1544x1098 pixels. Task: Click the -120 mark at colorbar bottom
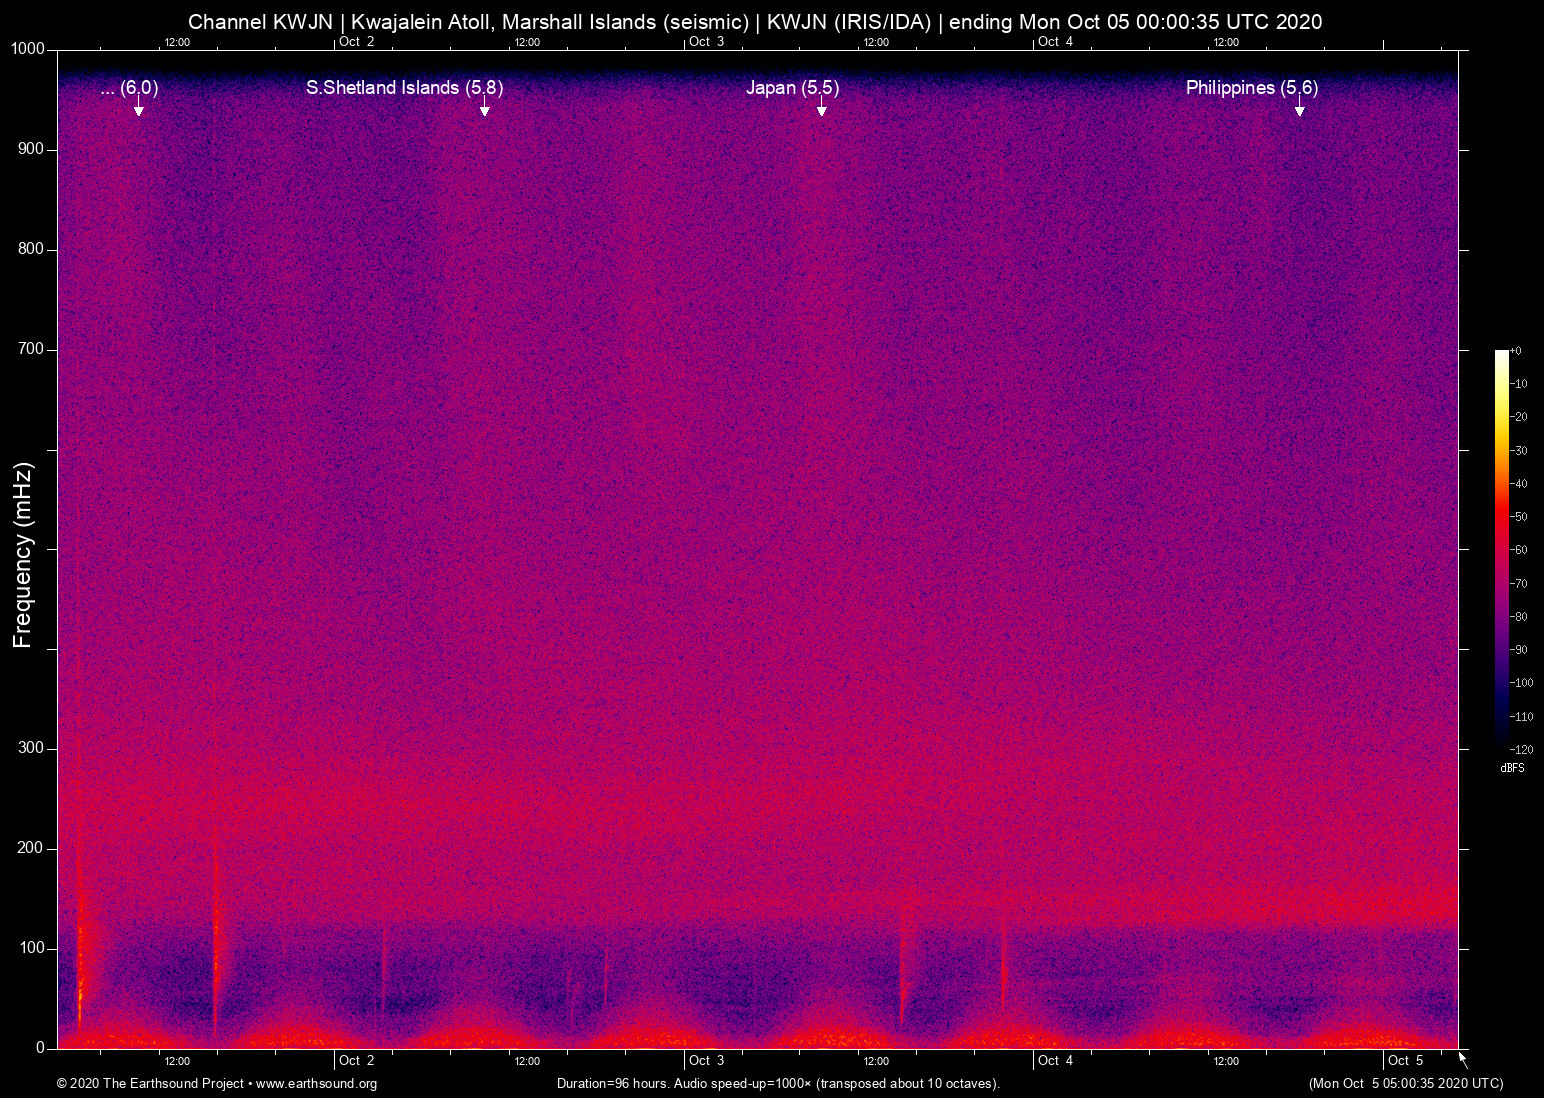[x=1522, y=749]
